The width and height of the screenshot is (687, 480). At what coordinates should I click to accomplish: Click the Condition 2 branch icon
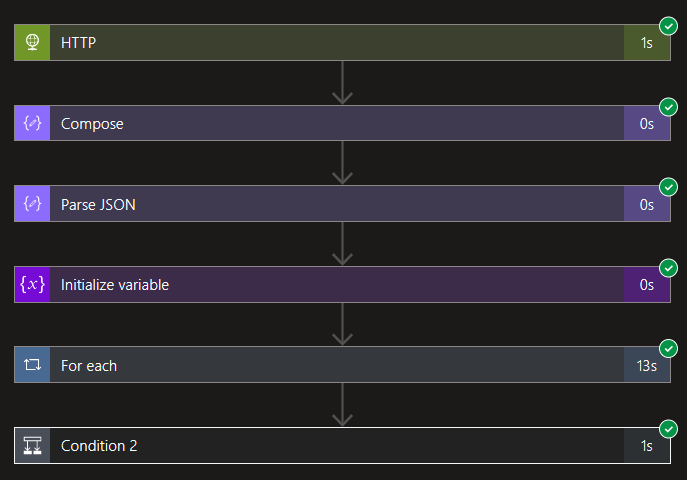pos(32,445)
